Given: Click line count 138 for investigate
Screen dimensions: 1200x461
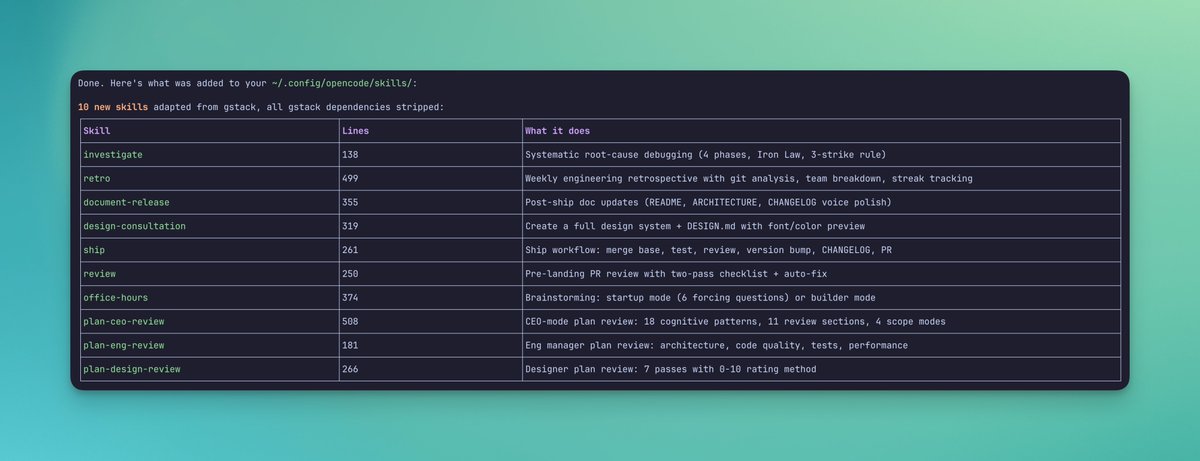Looking at the screenshot, I should [x=349, y=155].
